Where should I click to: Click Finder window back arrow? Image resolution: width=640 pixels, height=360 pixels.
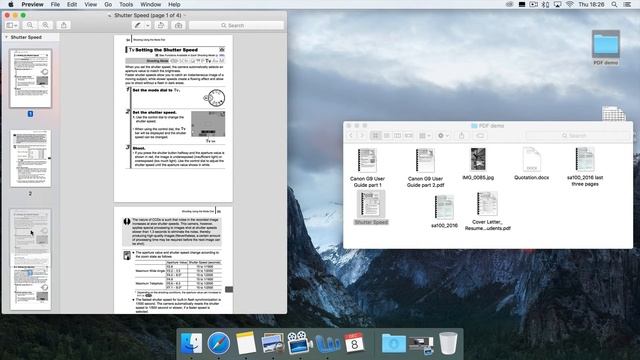point(351,136)
